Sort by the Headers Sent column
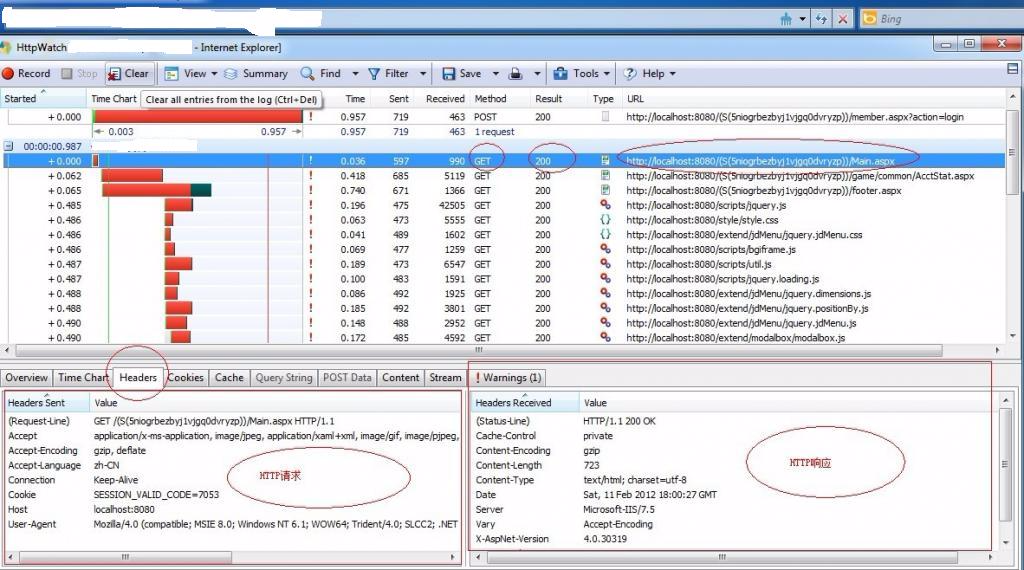Screen dimensions: 1024x570 coord(46,402)
